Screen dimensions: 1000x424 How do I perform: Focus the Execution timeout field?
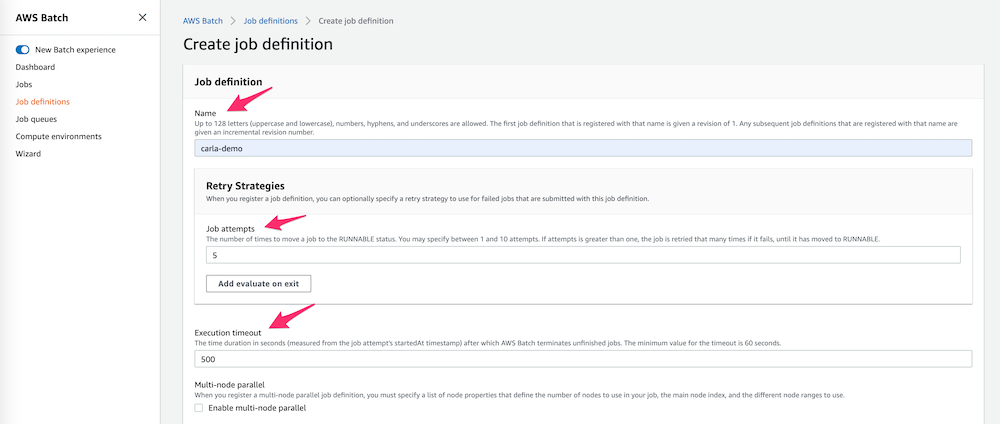click(x=583, y=359)
